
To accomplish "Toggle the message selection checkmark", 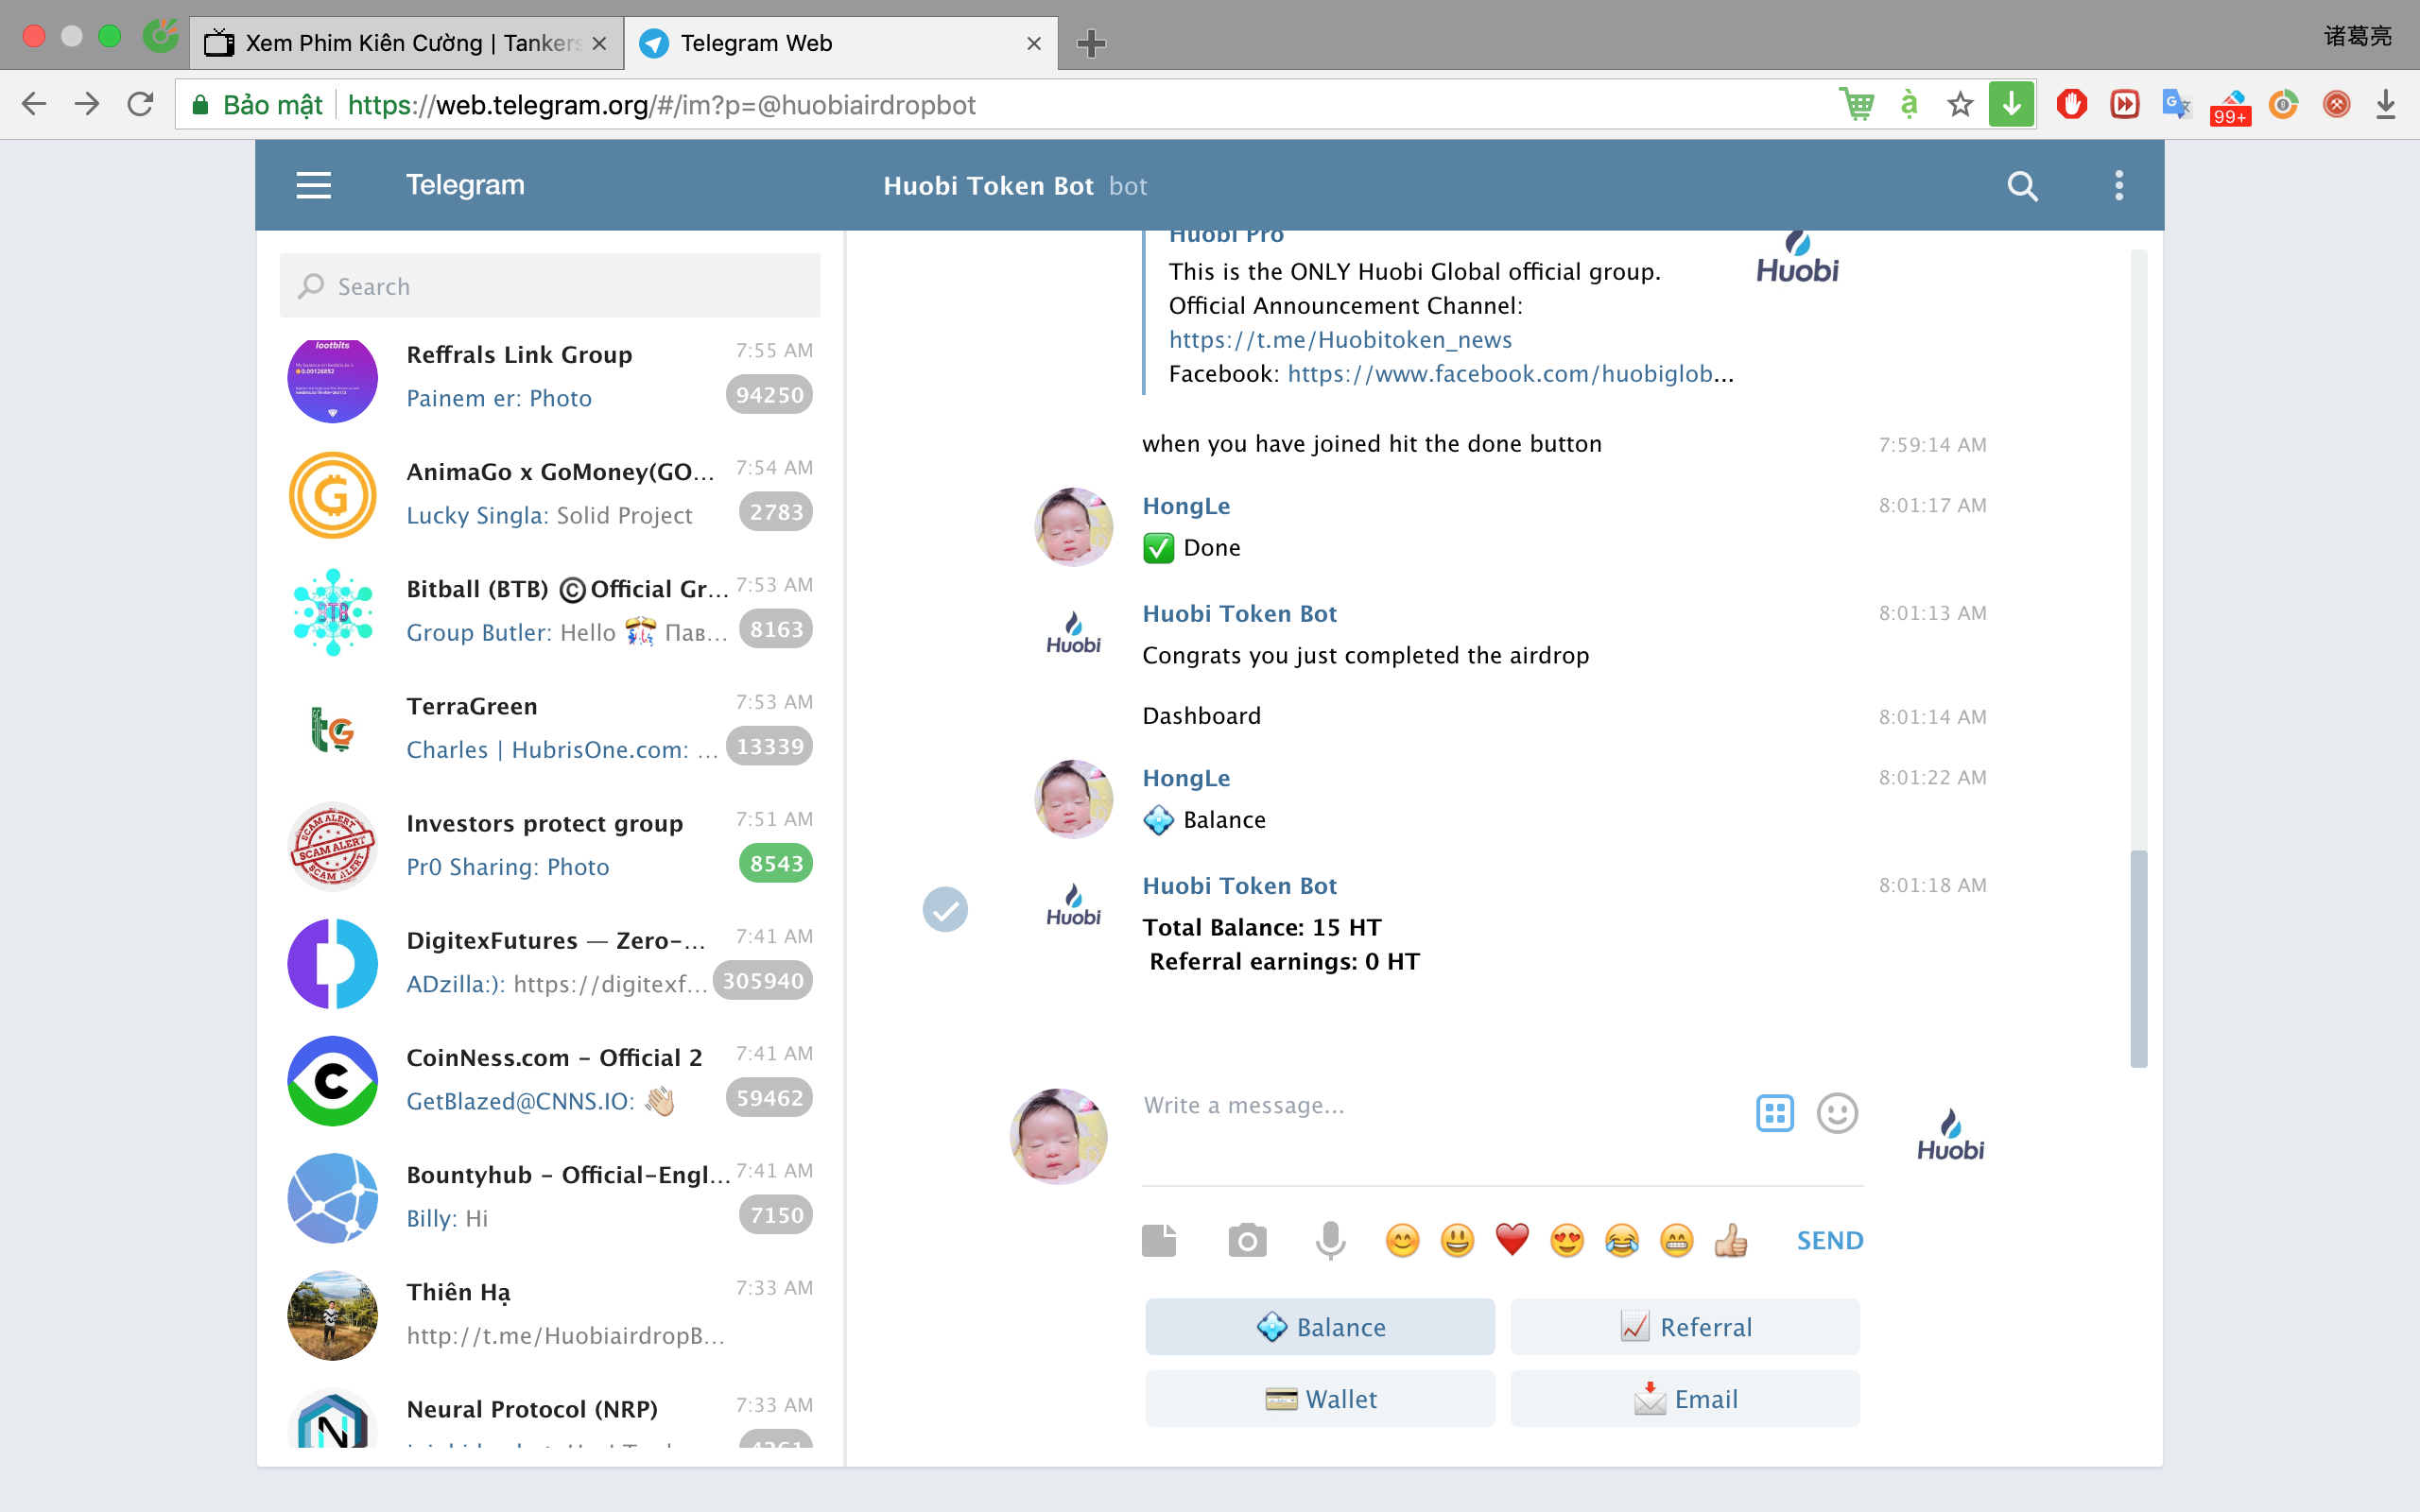I will click(x=944, y=909).
